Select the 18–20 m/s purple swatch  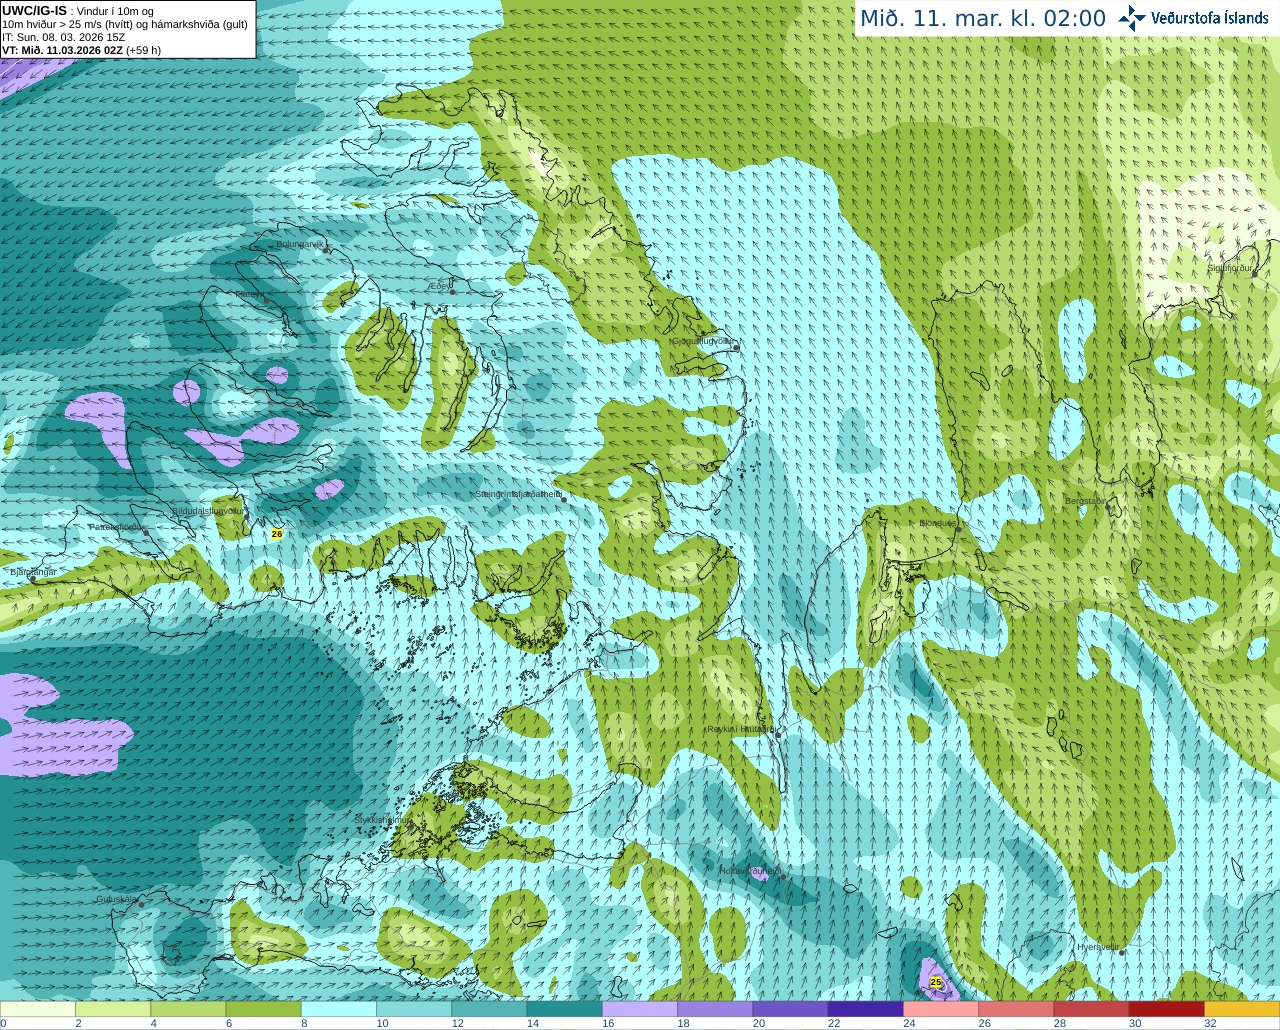[715, 1009]
